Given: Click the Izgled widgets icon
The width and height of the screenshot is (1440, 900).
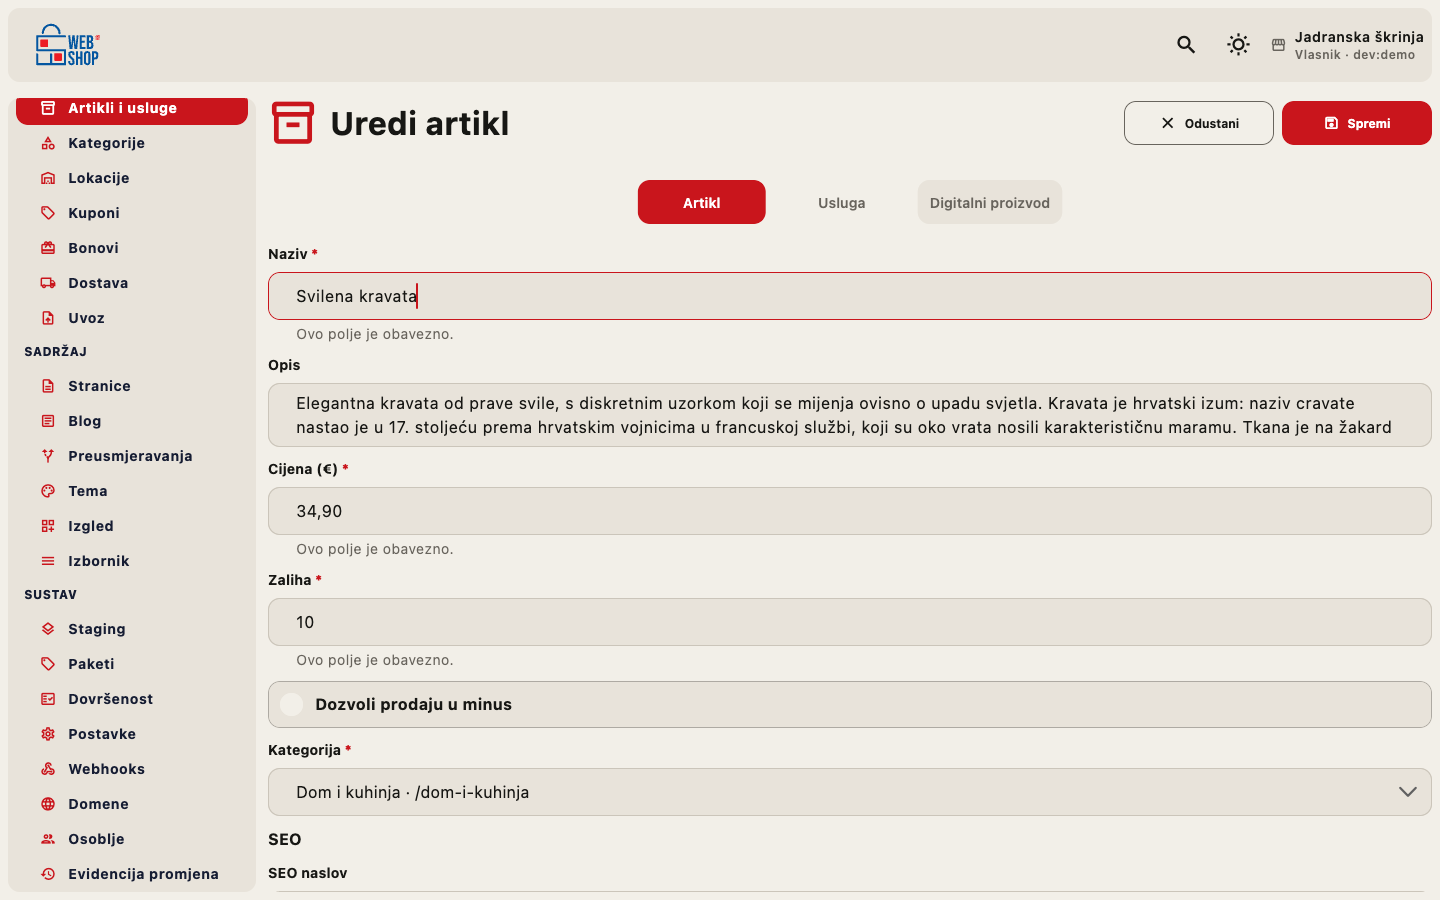Looking at the screenshot, I should [48, 526].
